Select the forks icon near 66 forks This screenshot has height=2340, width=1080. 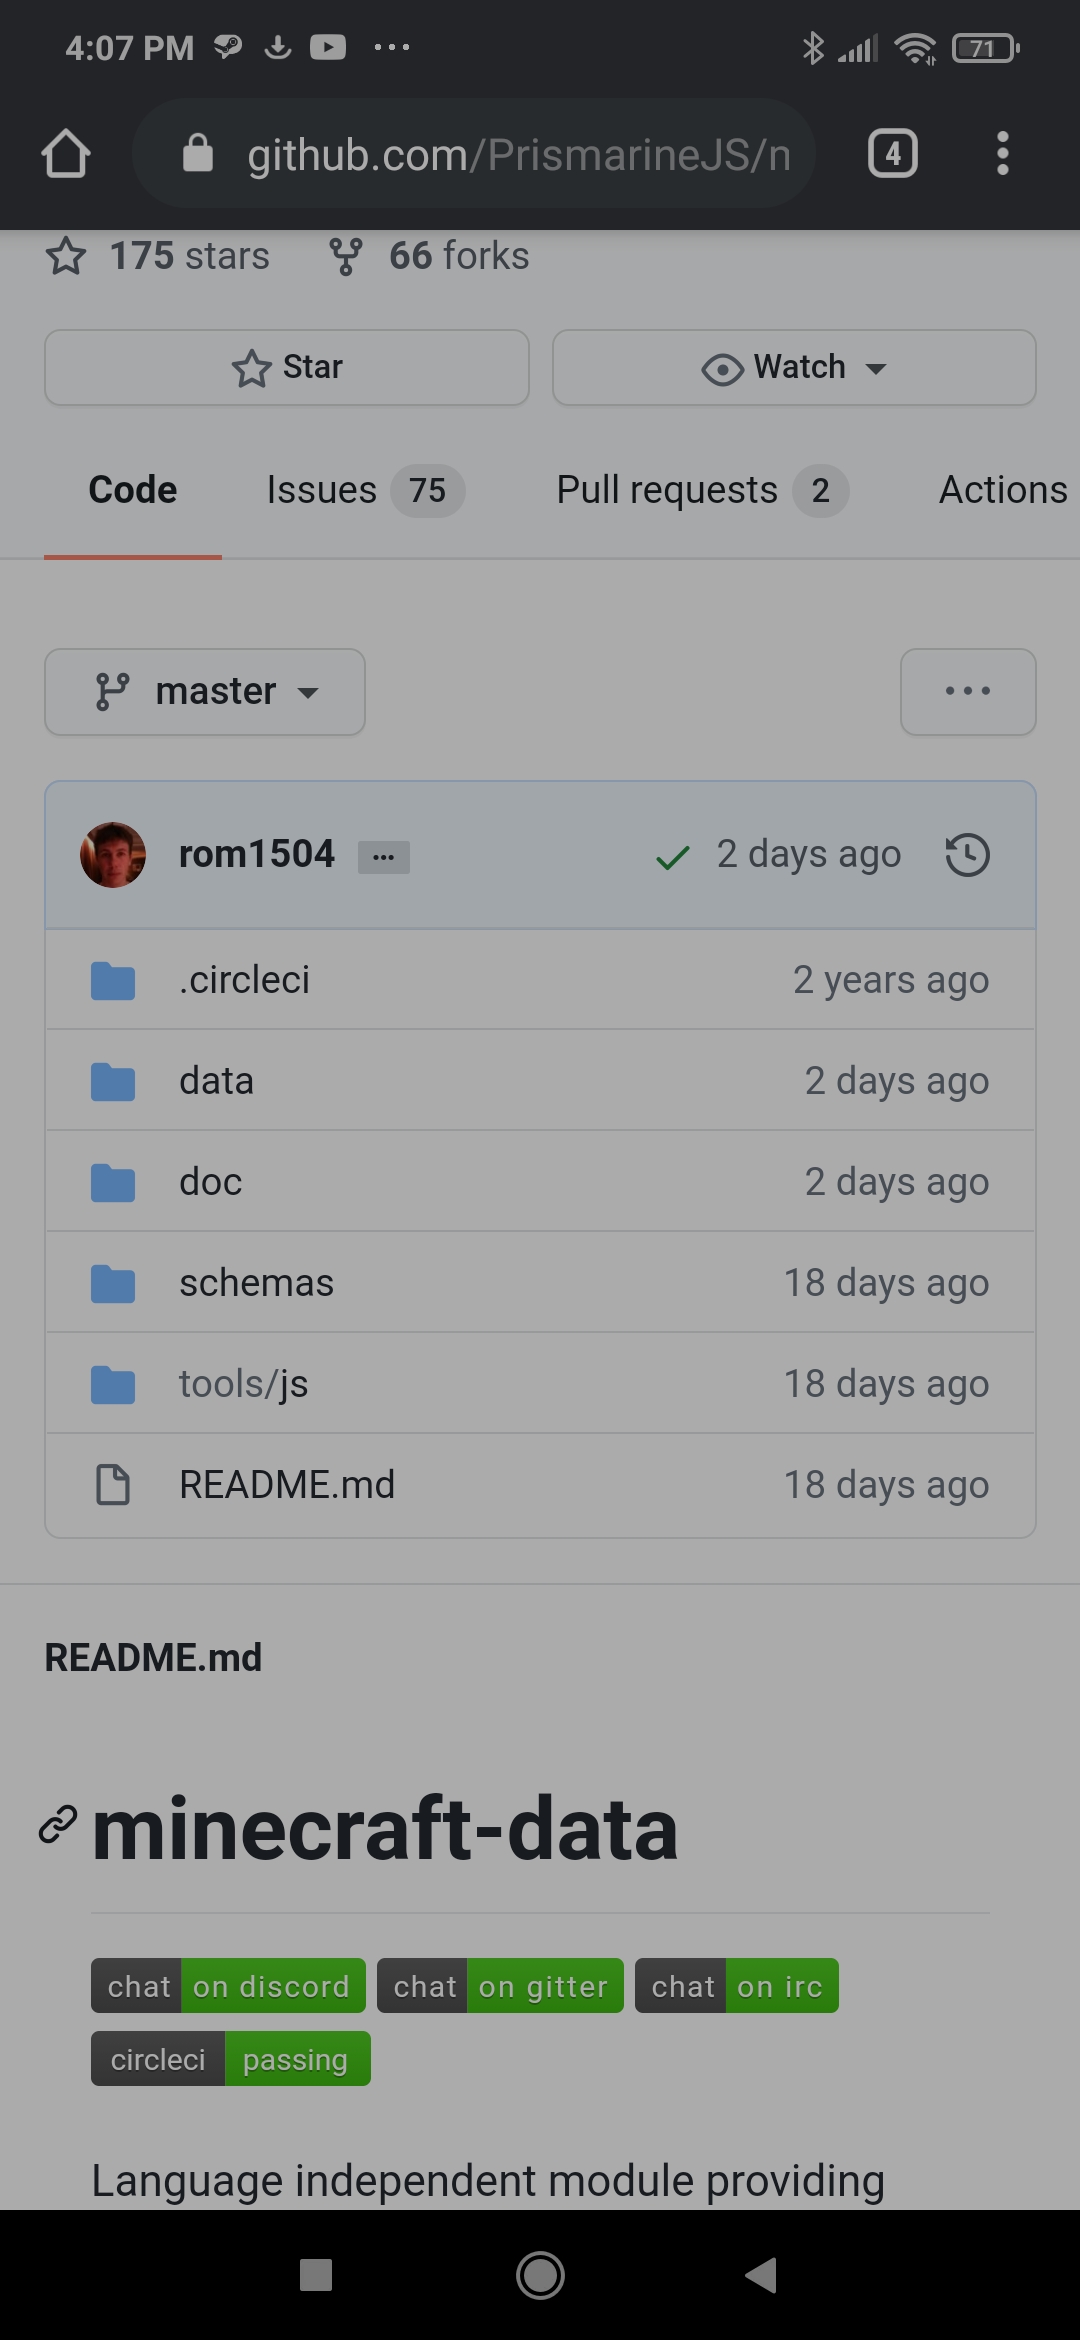344,255
